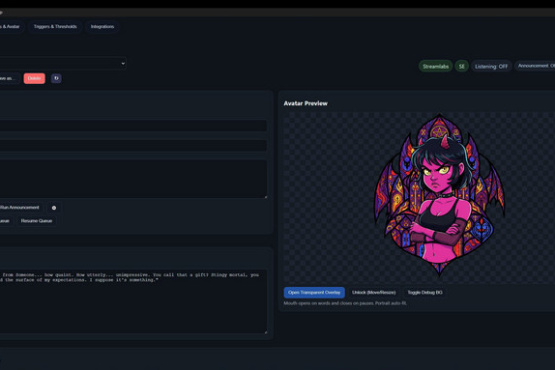The width and height of the screenshot is (555, 370).
Task: Switch to the Integrations tab
Action: pos(102,27)
